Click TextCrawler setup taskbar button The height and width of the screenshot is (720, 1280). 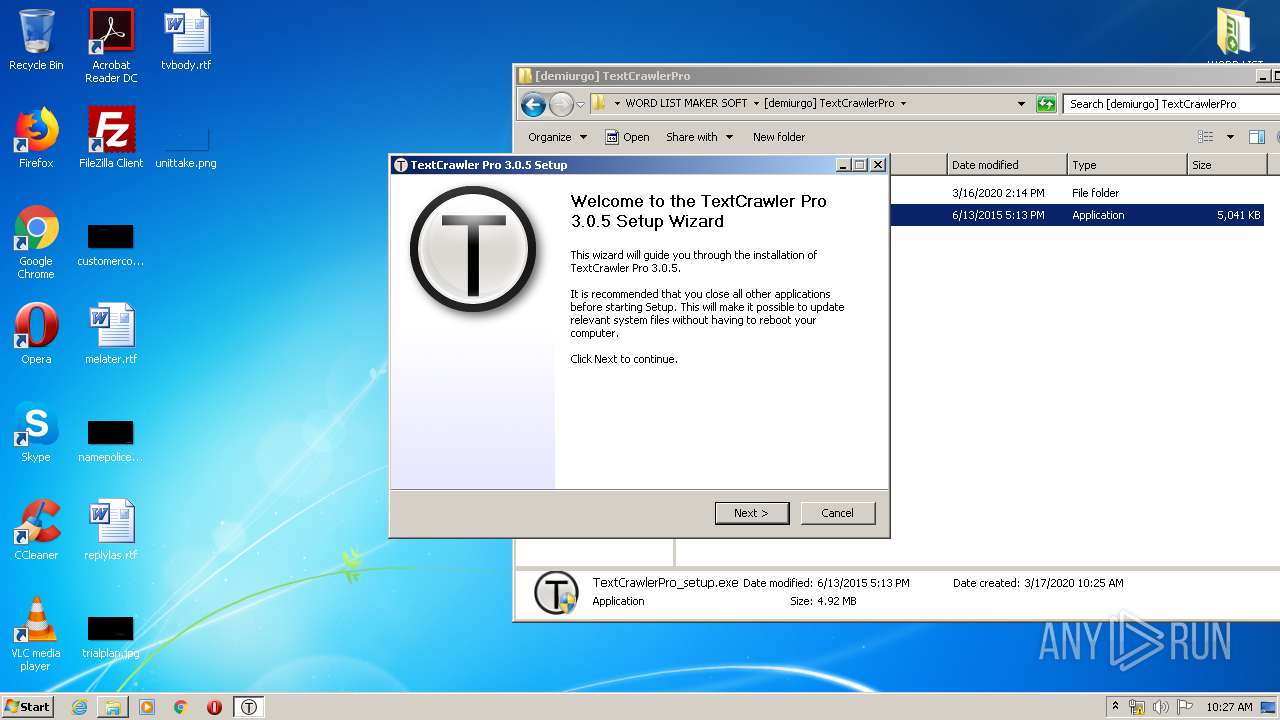(249, 707)
